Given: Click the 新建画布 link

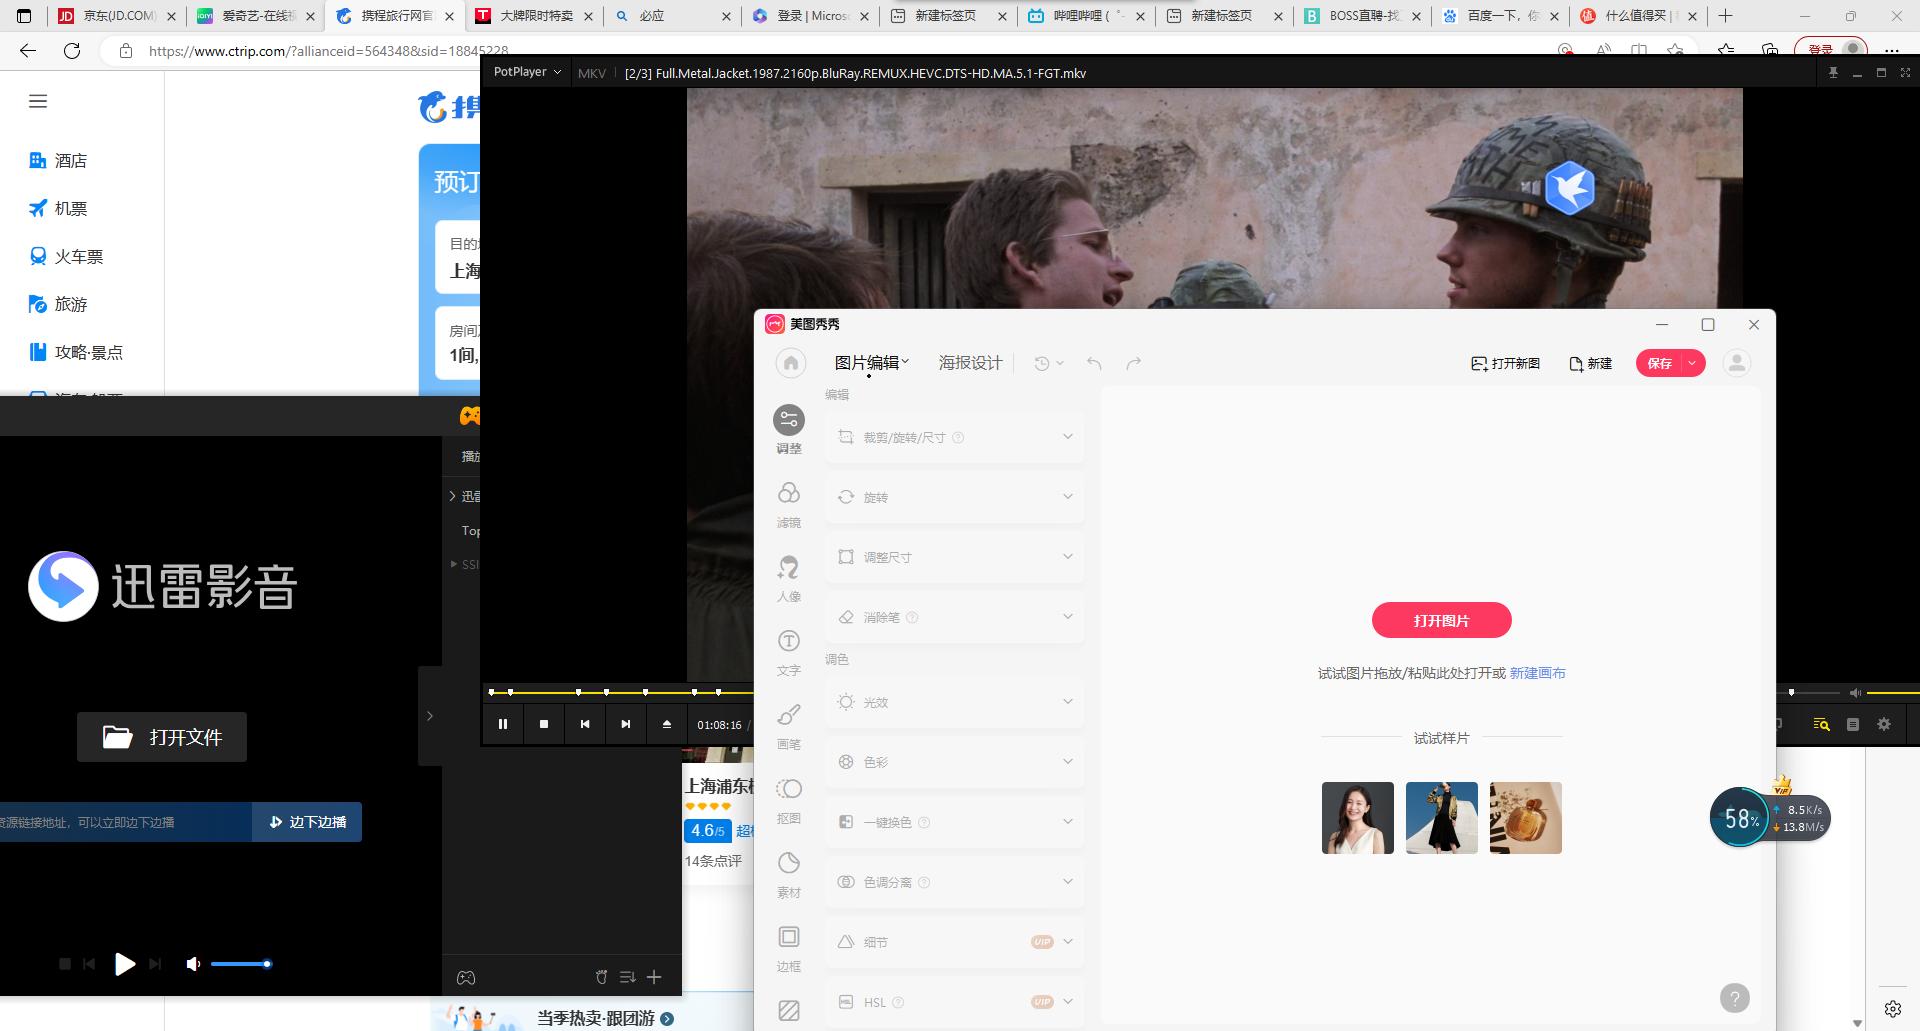Looking at the screenshot, I should tap(1537, 673).
